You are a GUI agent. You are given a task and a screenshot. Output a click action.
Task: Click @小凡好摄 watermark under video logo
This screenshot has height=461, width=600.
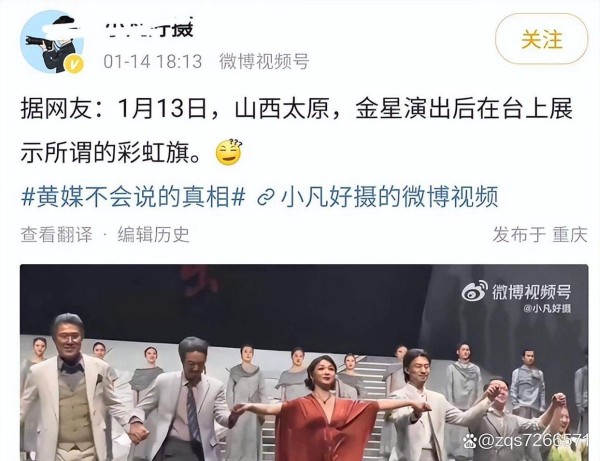coord(547,308)
